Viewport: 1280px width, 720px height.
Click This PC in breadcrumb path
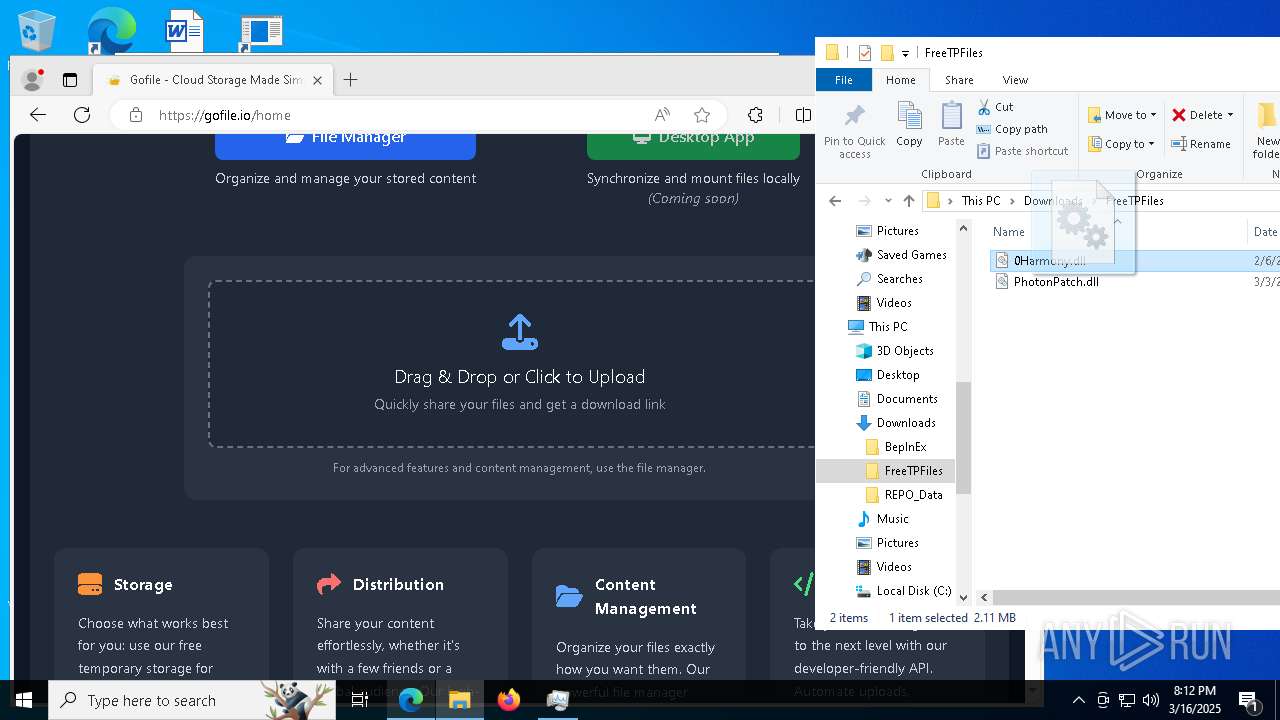coord(981,201)
